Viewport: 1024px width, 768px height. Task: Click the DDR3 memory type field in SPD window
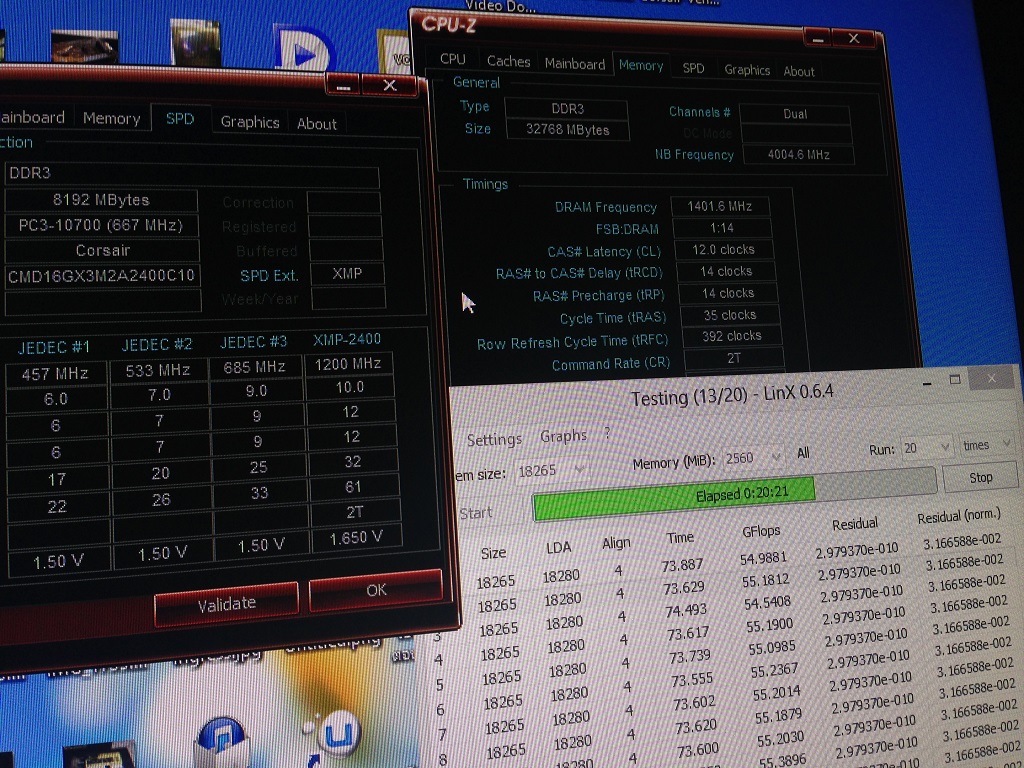[x=192, y=174]
